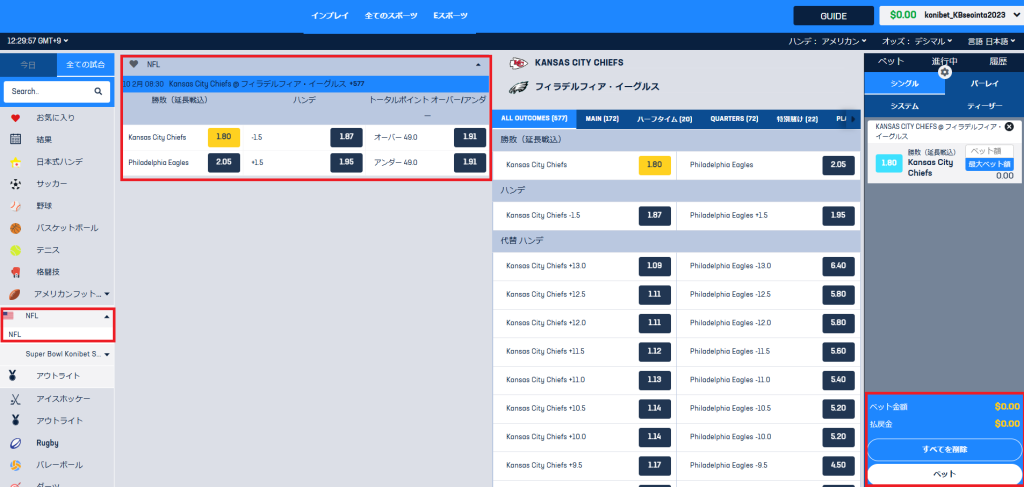This screenshot has width=1024, height=487.
Task: Click the 最大ベット額 button
Action: pos(989,164)
